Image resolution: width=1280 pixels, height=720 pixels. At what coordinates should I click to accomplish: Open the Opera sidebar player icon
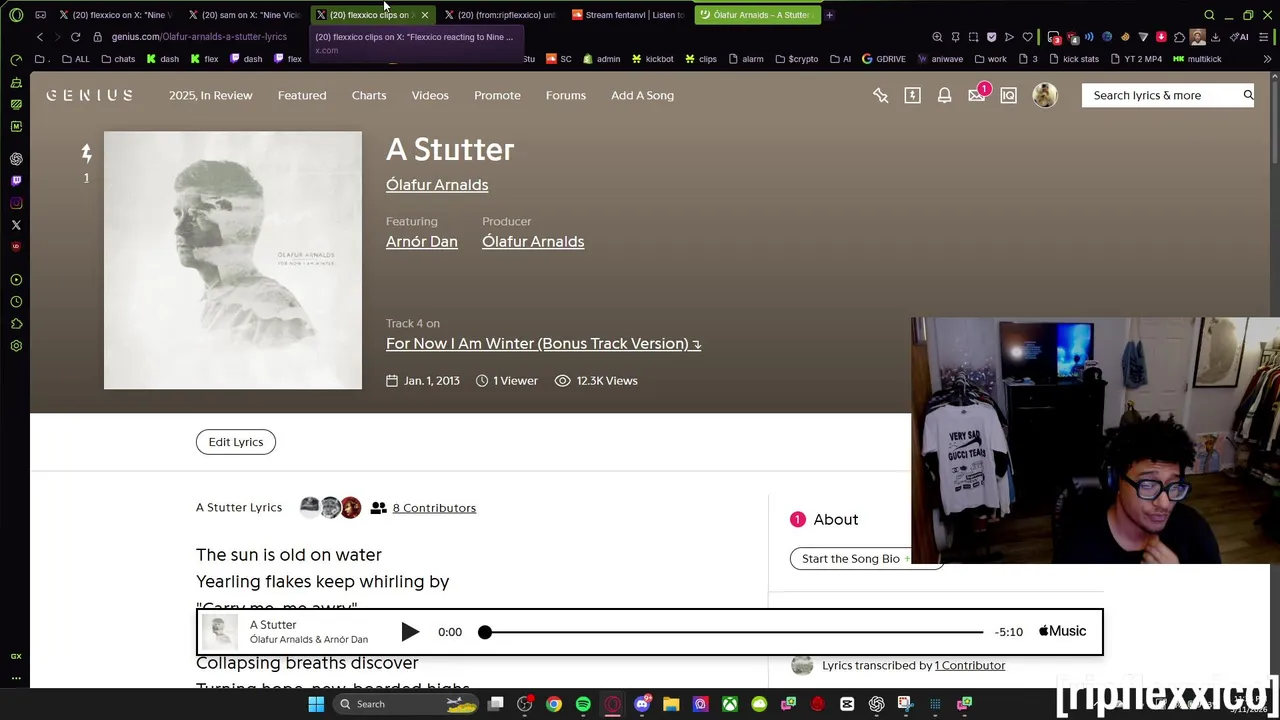pos(16,280)
